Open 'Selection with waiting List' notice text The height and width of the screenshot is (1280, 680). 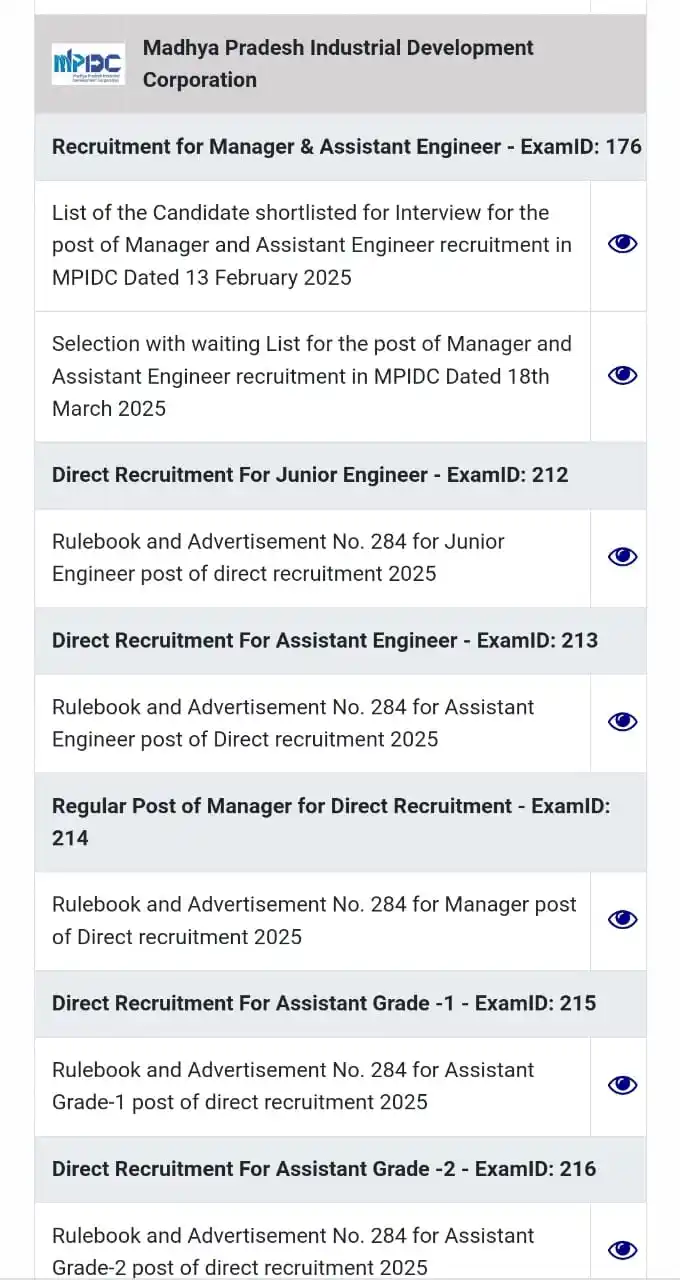pos(311,375)
